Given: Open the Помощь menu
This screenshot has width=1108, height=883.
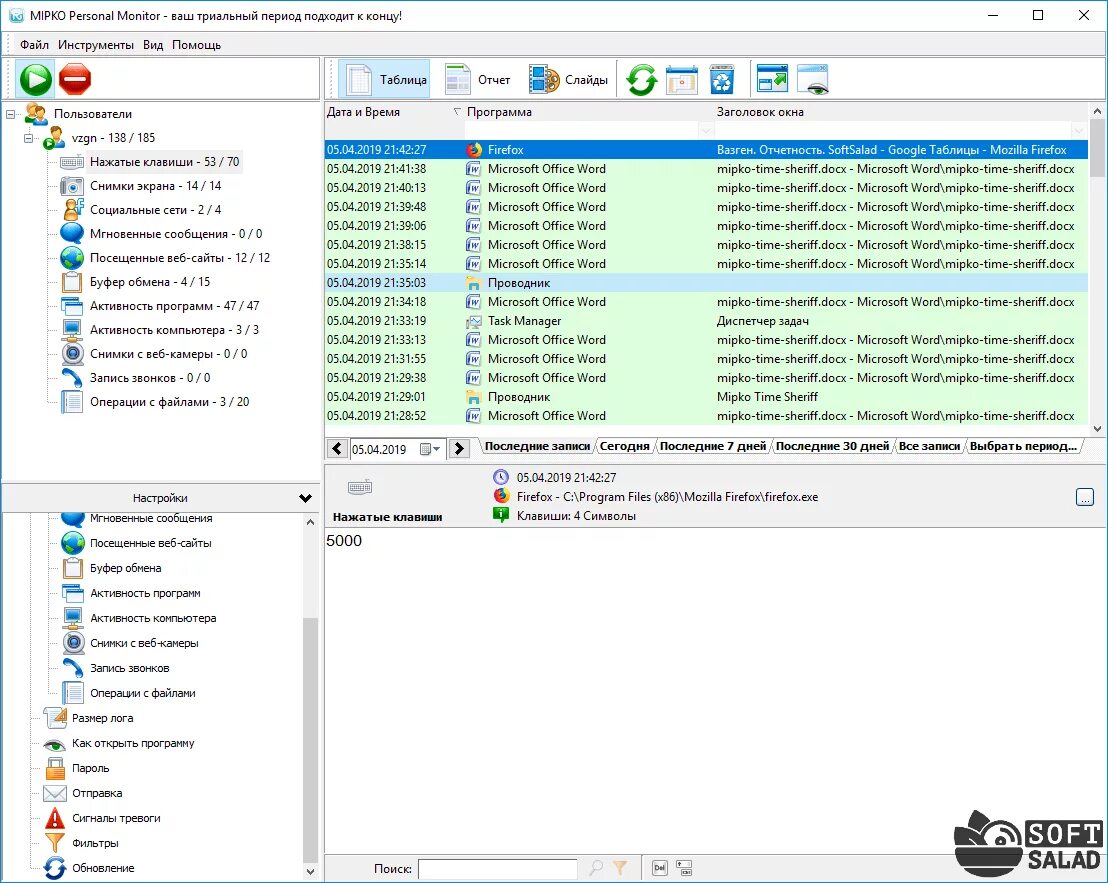Looking at the screenshot, I should pos(196,45).
